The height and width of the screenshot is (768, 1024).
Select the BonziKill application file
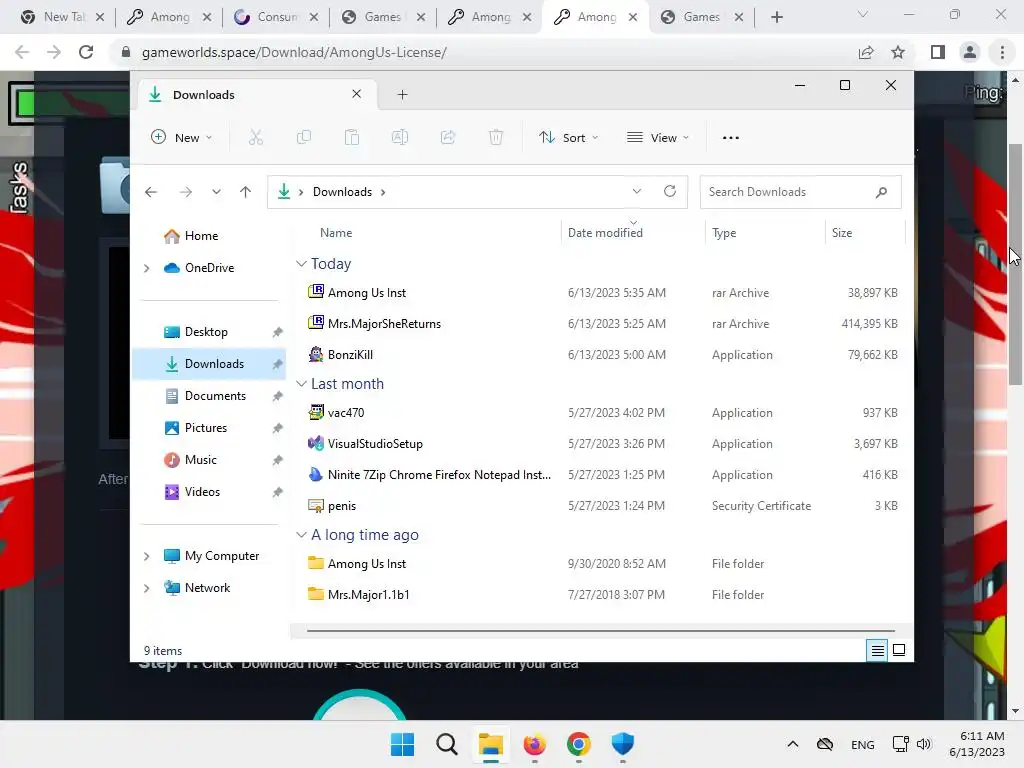click(x=601, y=355)
